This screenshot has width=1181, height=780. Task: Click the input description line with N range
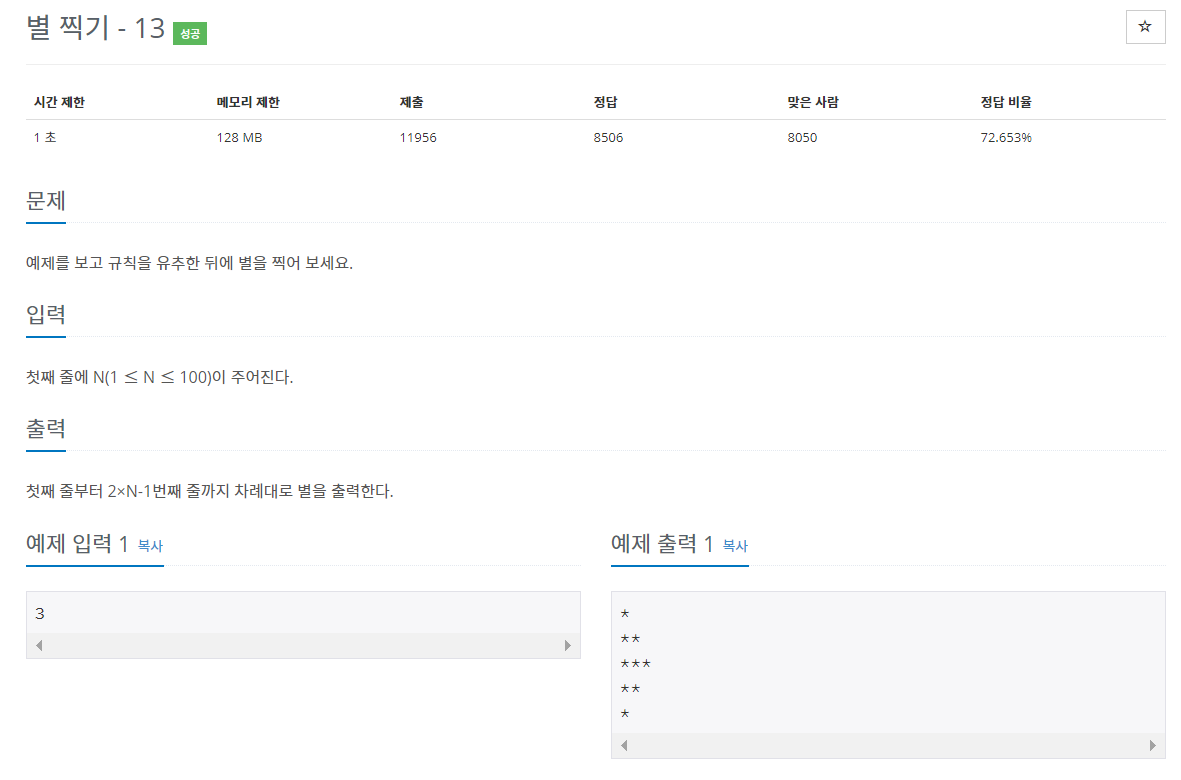click(160, 377)
